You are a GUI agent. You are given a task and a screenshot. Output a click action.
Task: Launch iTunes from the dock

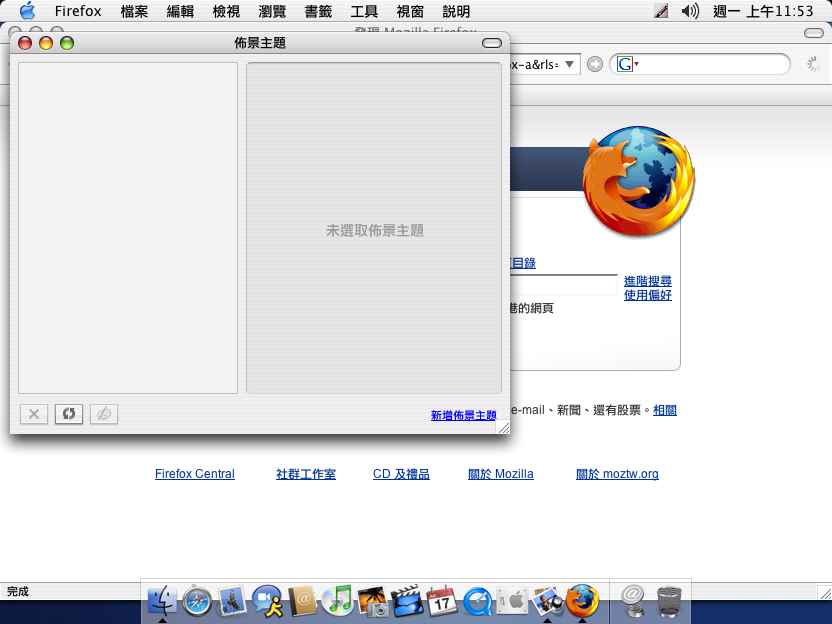(338, 599)
